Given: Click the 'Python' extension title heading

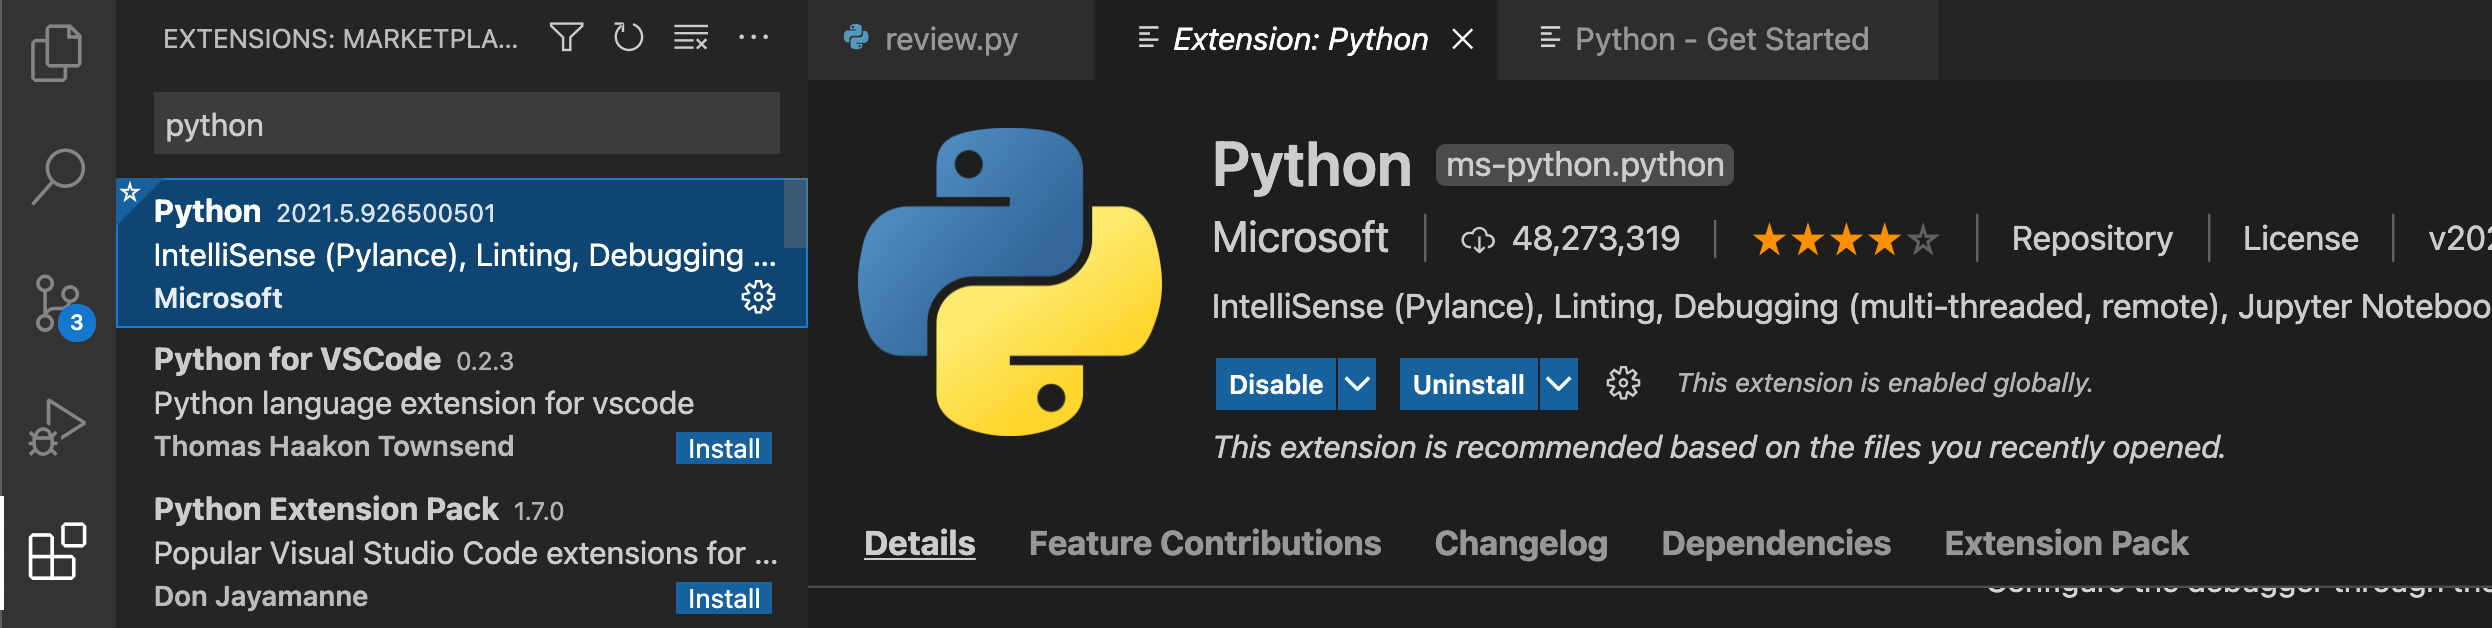Looking at the screenshot, I should (x=1312, y=165).
